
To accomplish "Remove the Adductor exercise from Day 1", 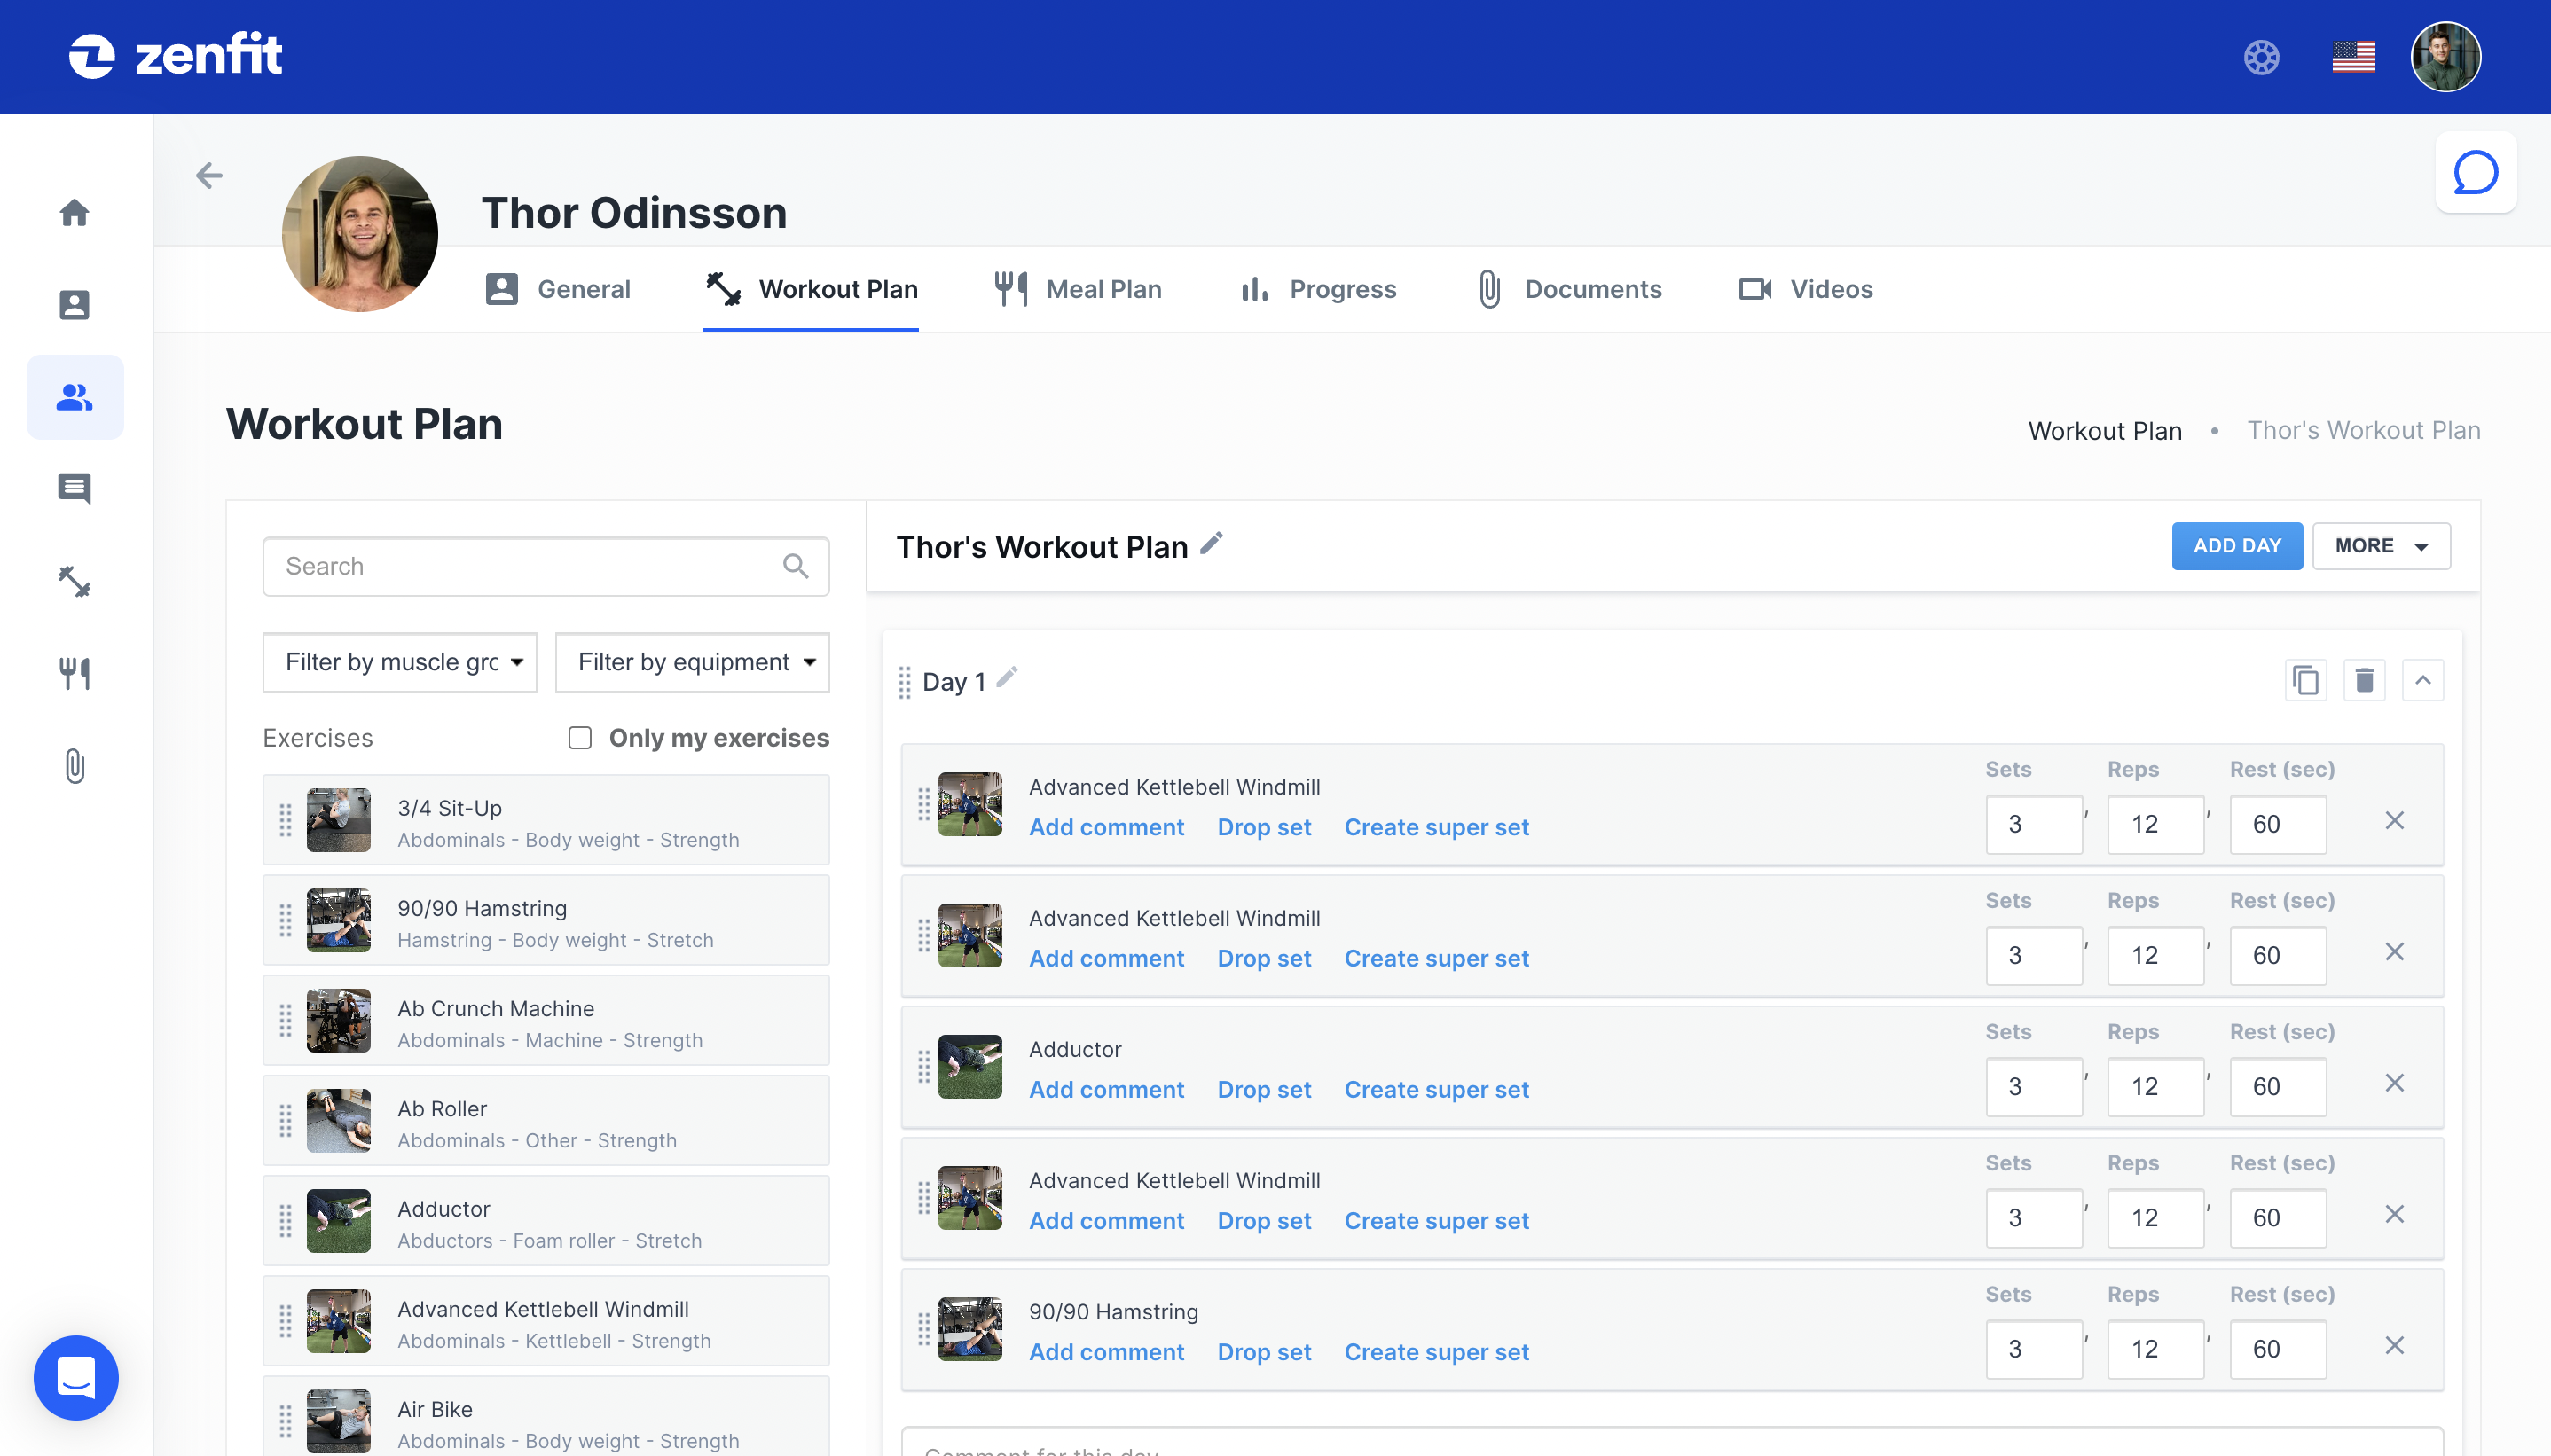I will coord(2394,1083).
